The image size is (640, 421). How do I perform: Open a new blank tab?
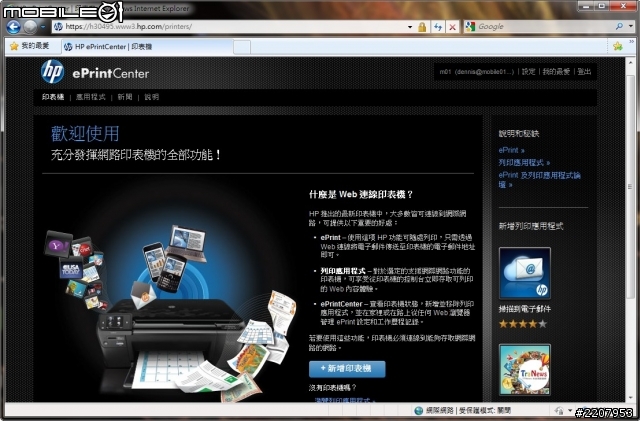[x=242, y=47]
